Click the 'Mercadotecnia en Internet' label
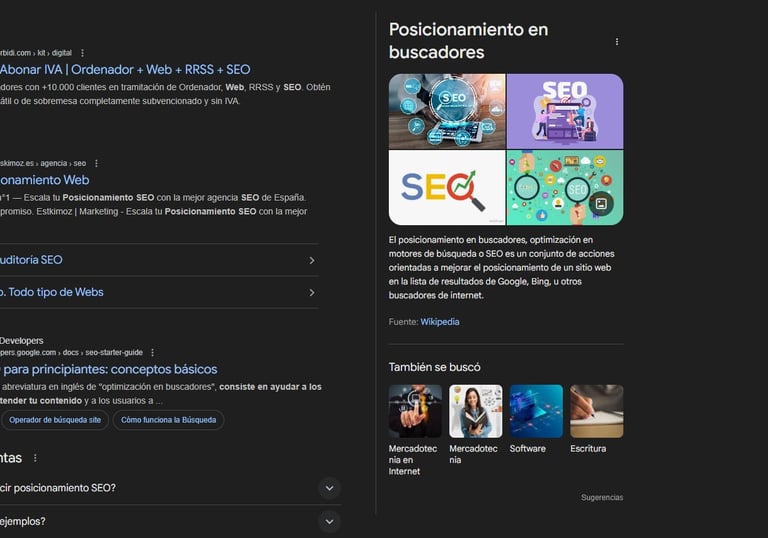The image size is (768, 538). 413,460
